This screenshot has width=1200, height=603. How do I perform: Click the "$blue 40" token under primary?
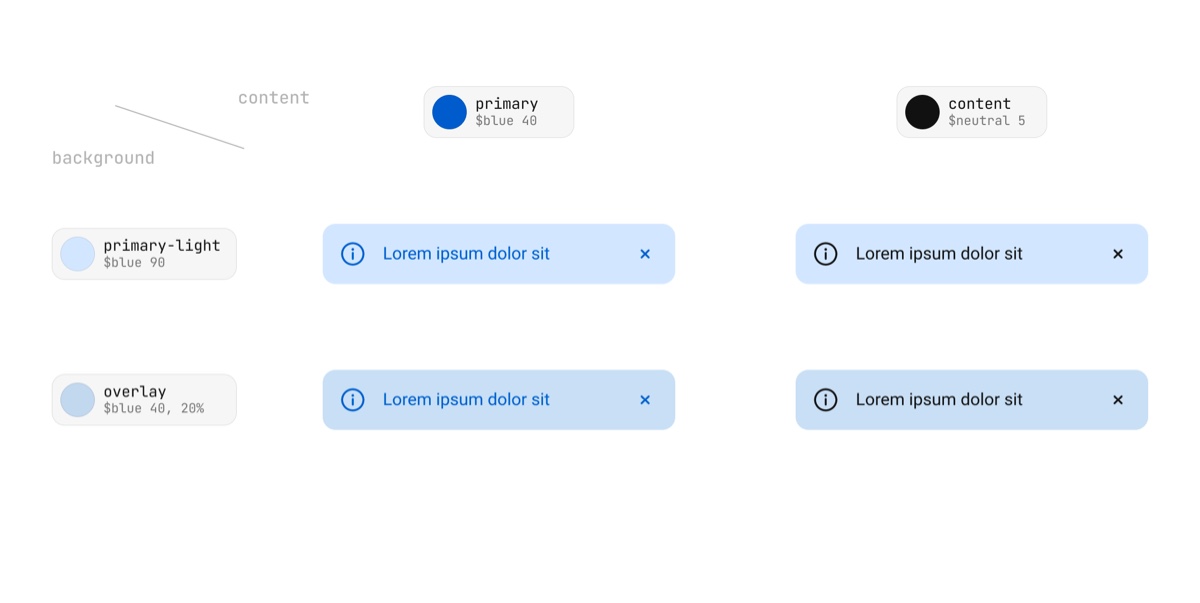pos(506,121)
